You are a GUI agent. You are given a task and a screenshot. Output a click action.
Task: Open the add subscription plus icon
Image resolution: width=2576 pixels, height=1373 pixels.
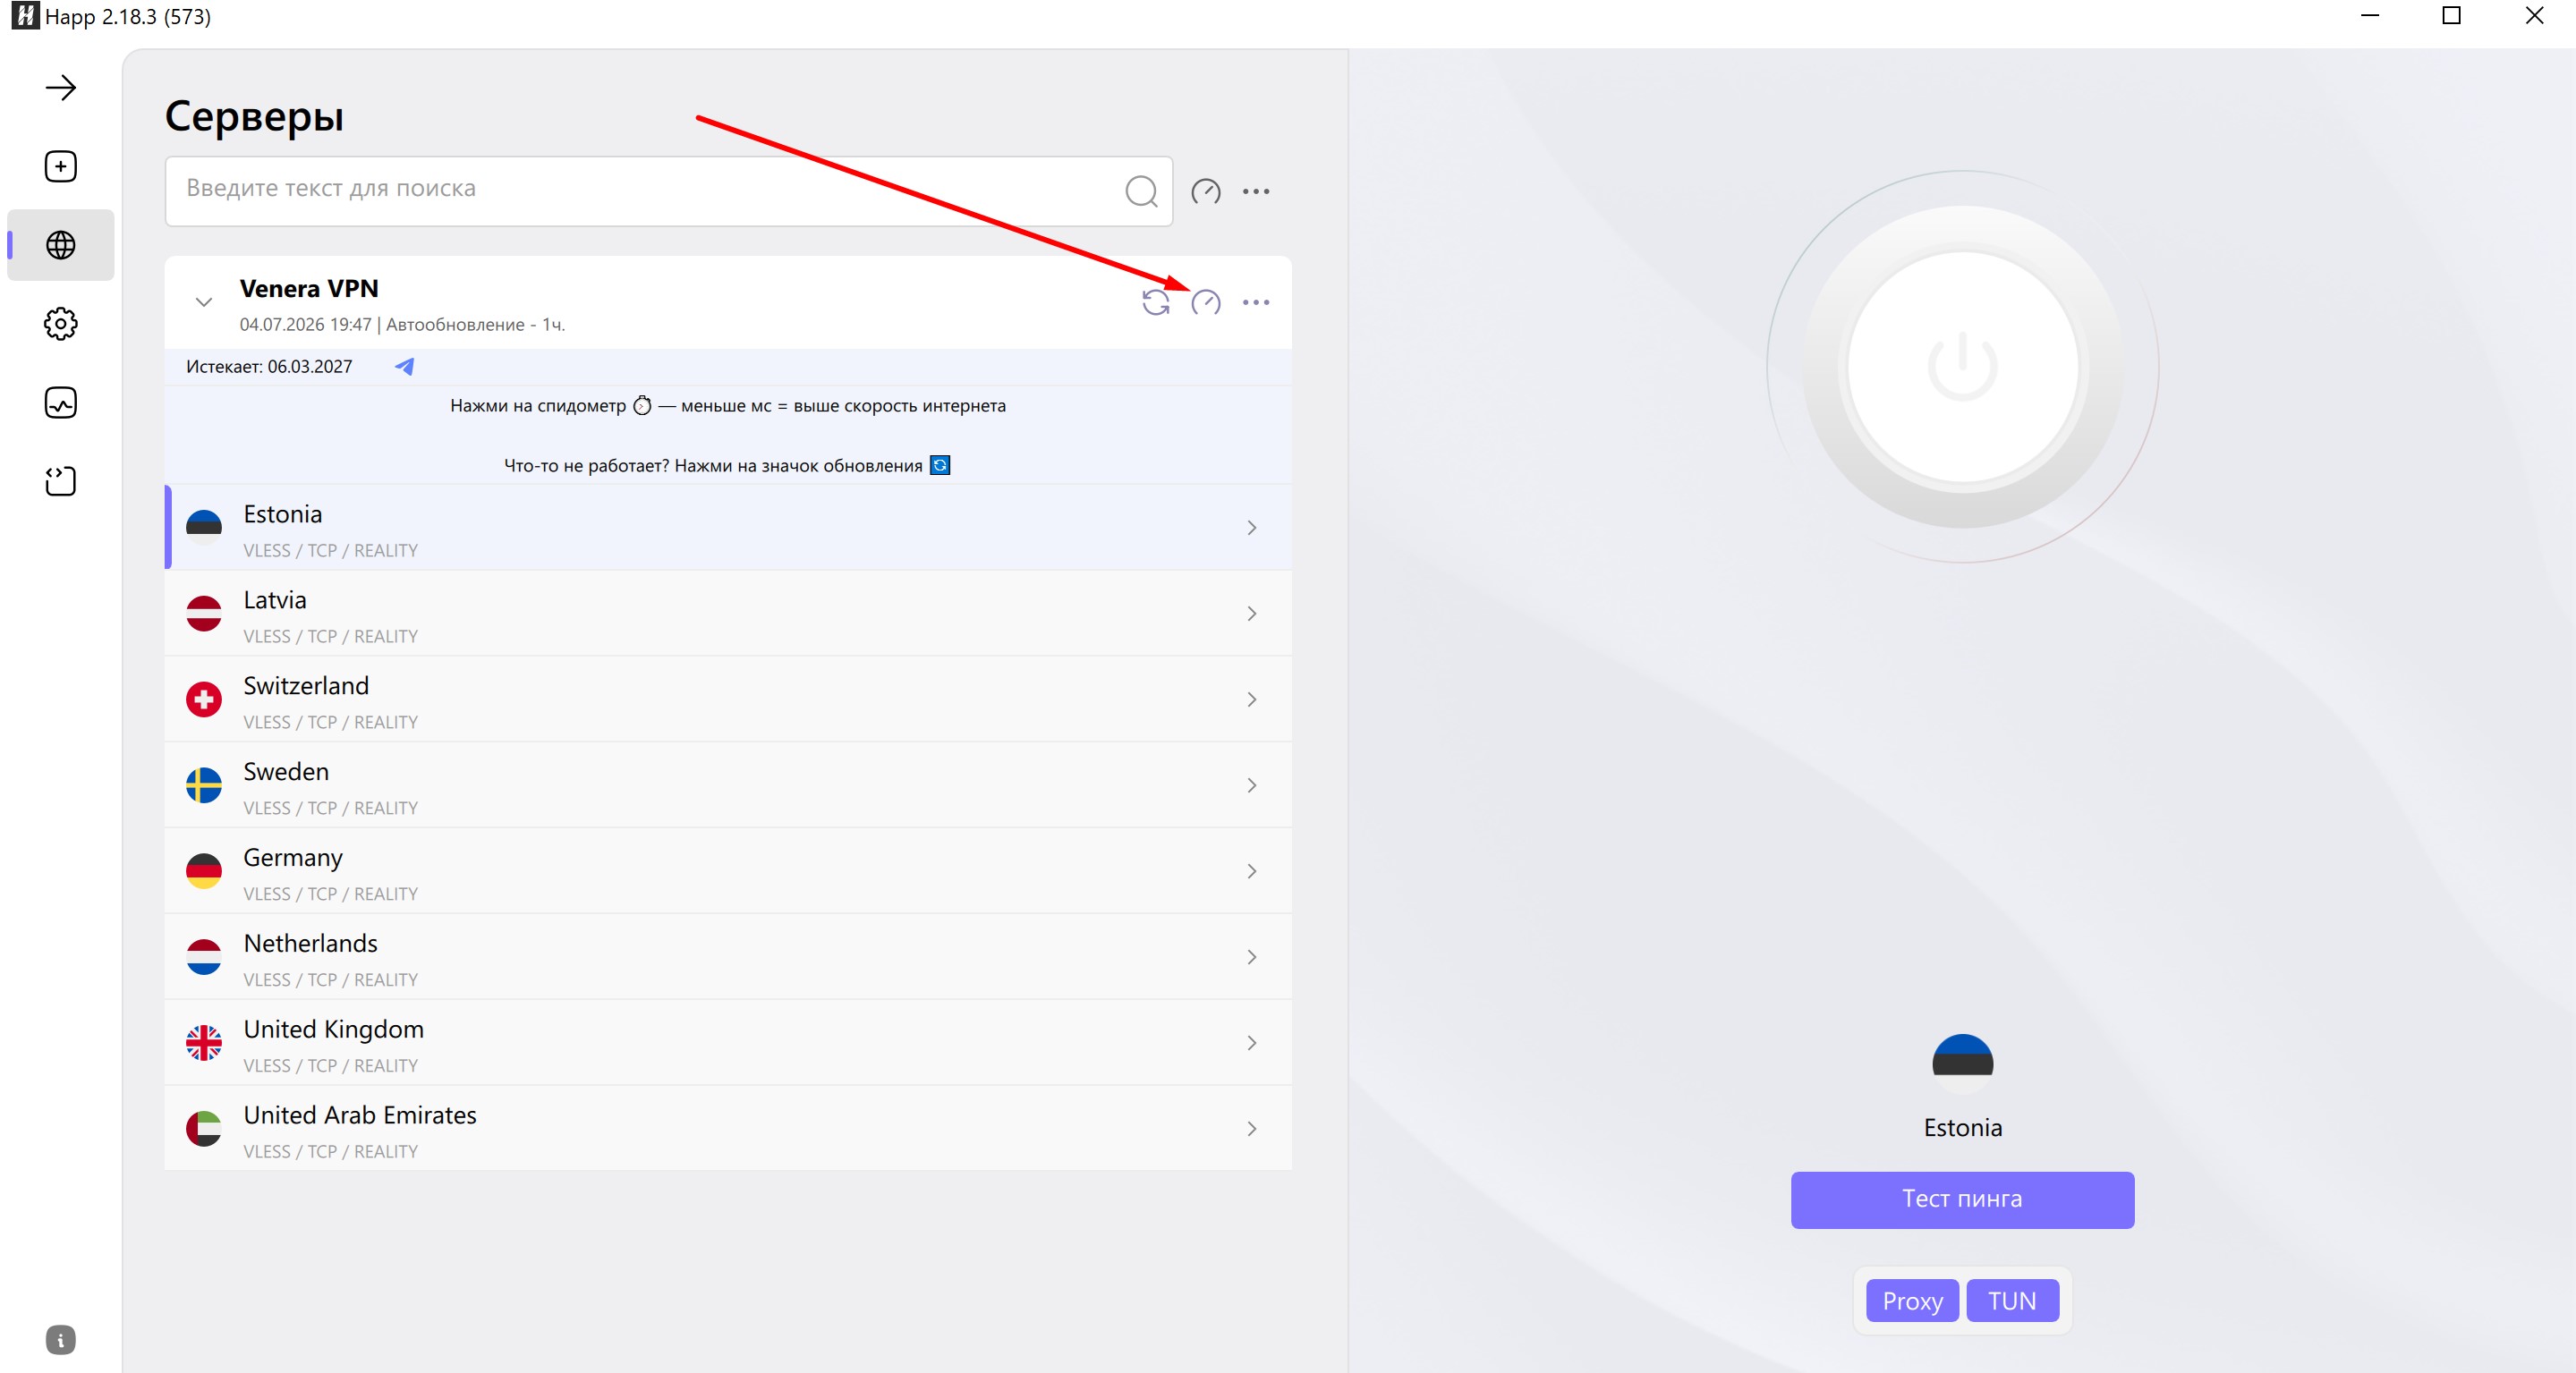click(60, 166)
